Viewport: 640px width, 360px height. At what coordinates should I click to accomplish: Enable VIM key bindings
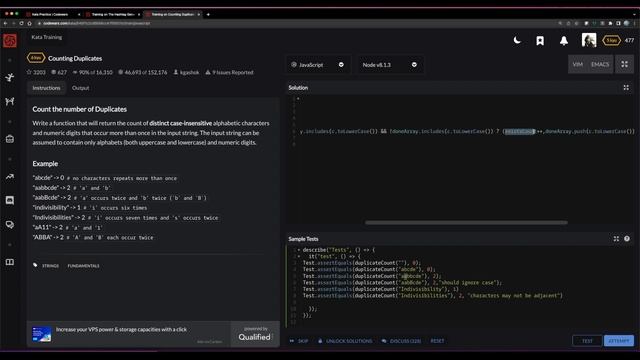pos(578,64)
